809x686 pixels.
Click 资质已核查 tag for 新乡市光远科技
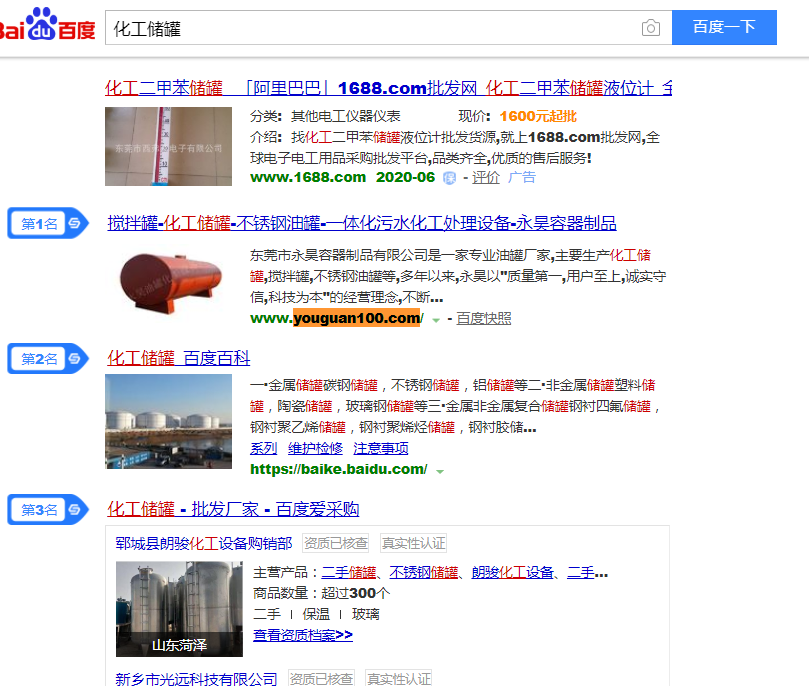point(321,678)
